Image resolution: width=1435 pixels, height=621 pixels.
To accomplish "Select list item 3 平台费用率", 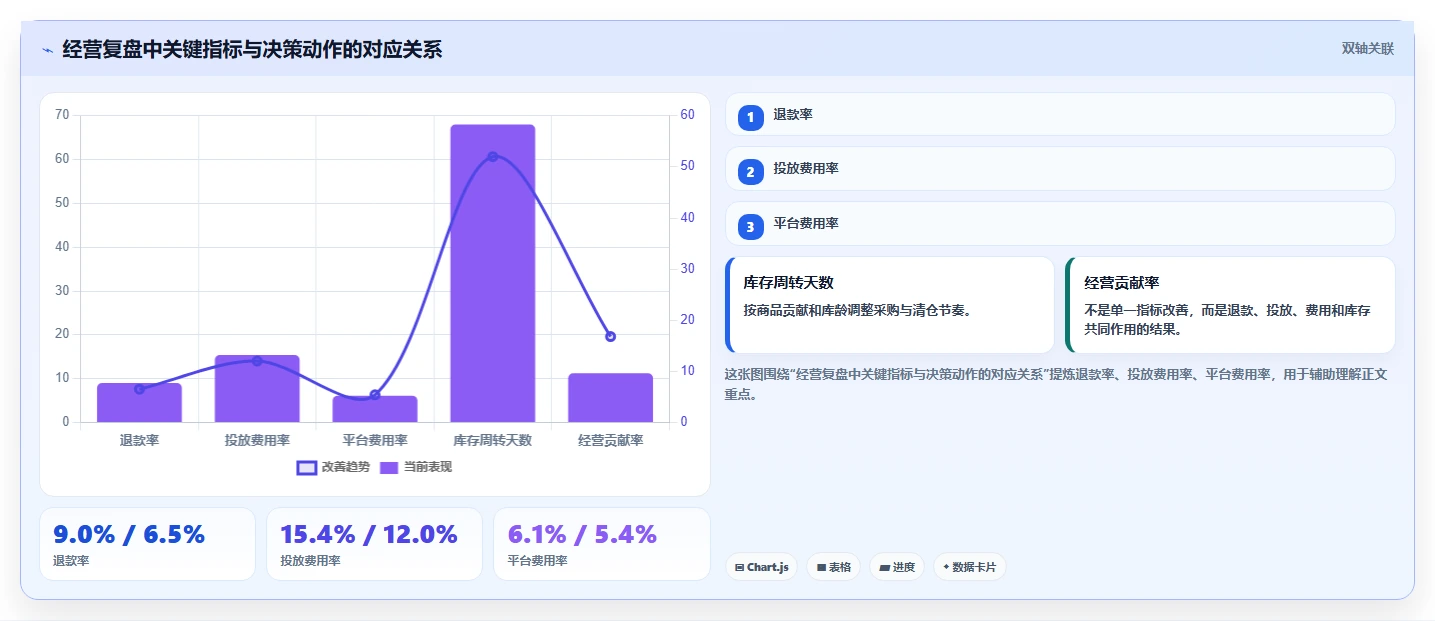I will point(1060,224).
